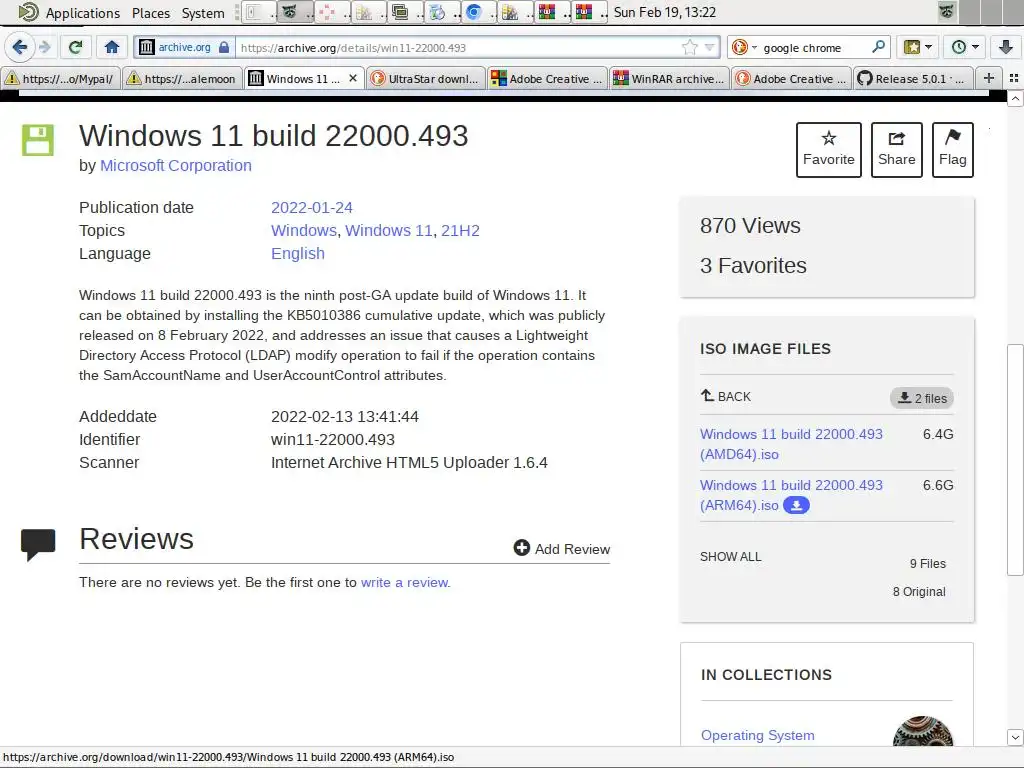The height and width of the screenshot is (768, 1024).
Task: Click BACK in ISO image files
Action: click(726, 396)
